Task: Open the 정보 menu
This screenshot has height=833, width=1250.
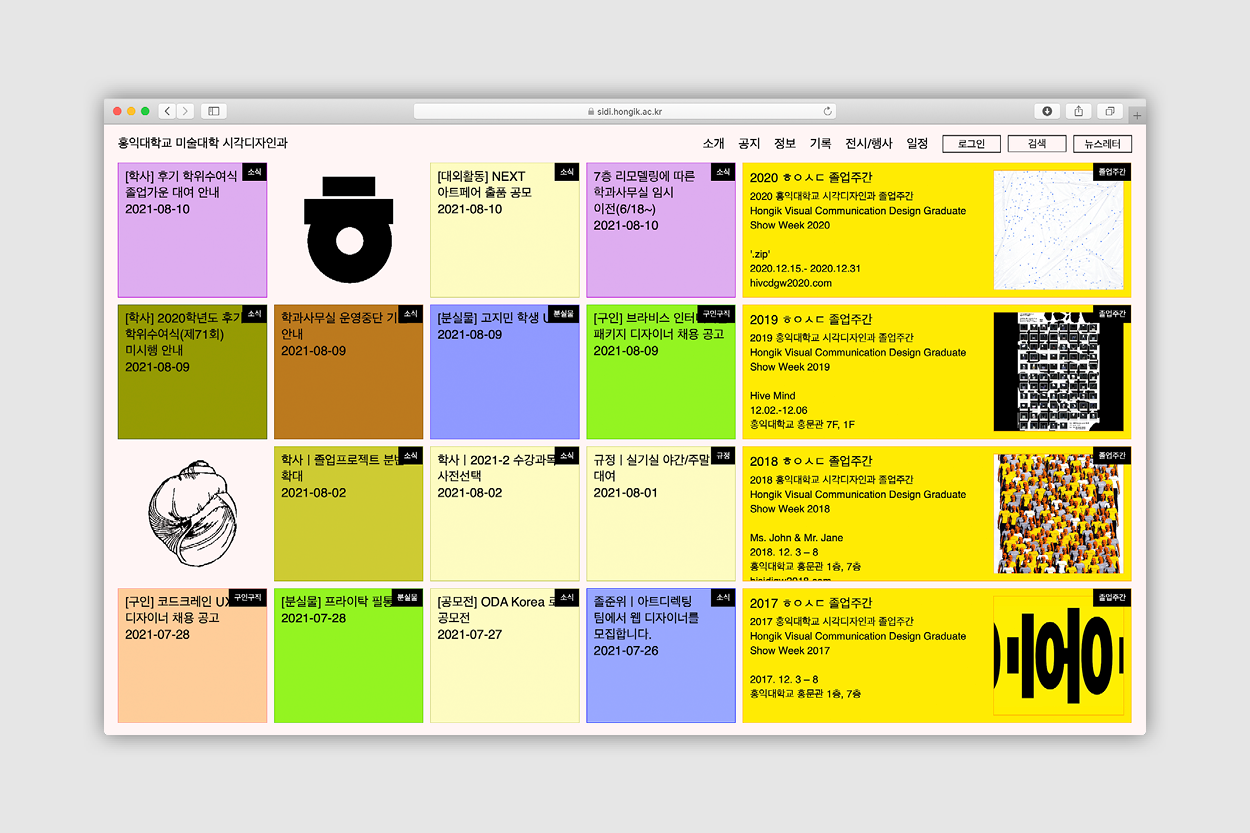Action: [785, 144]
